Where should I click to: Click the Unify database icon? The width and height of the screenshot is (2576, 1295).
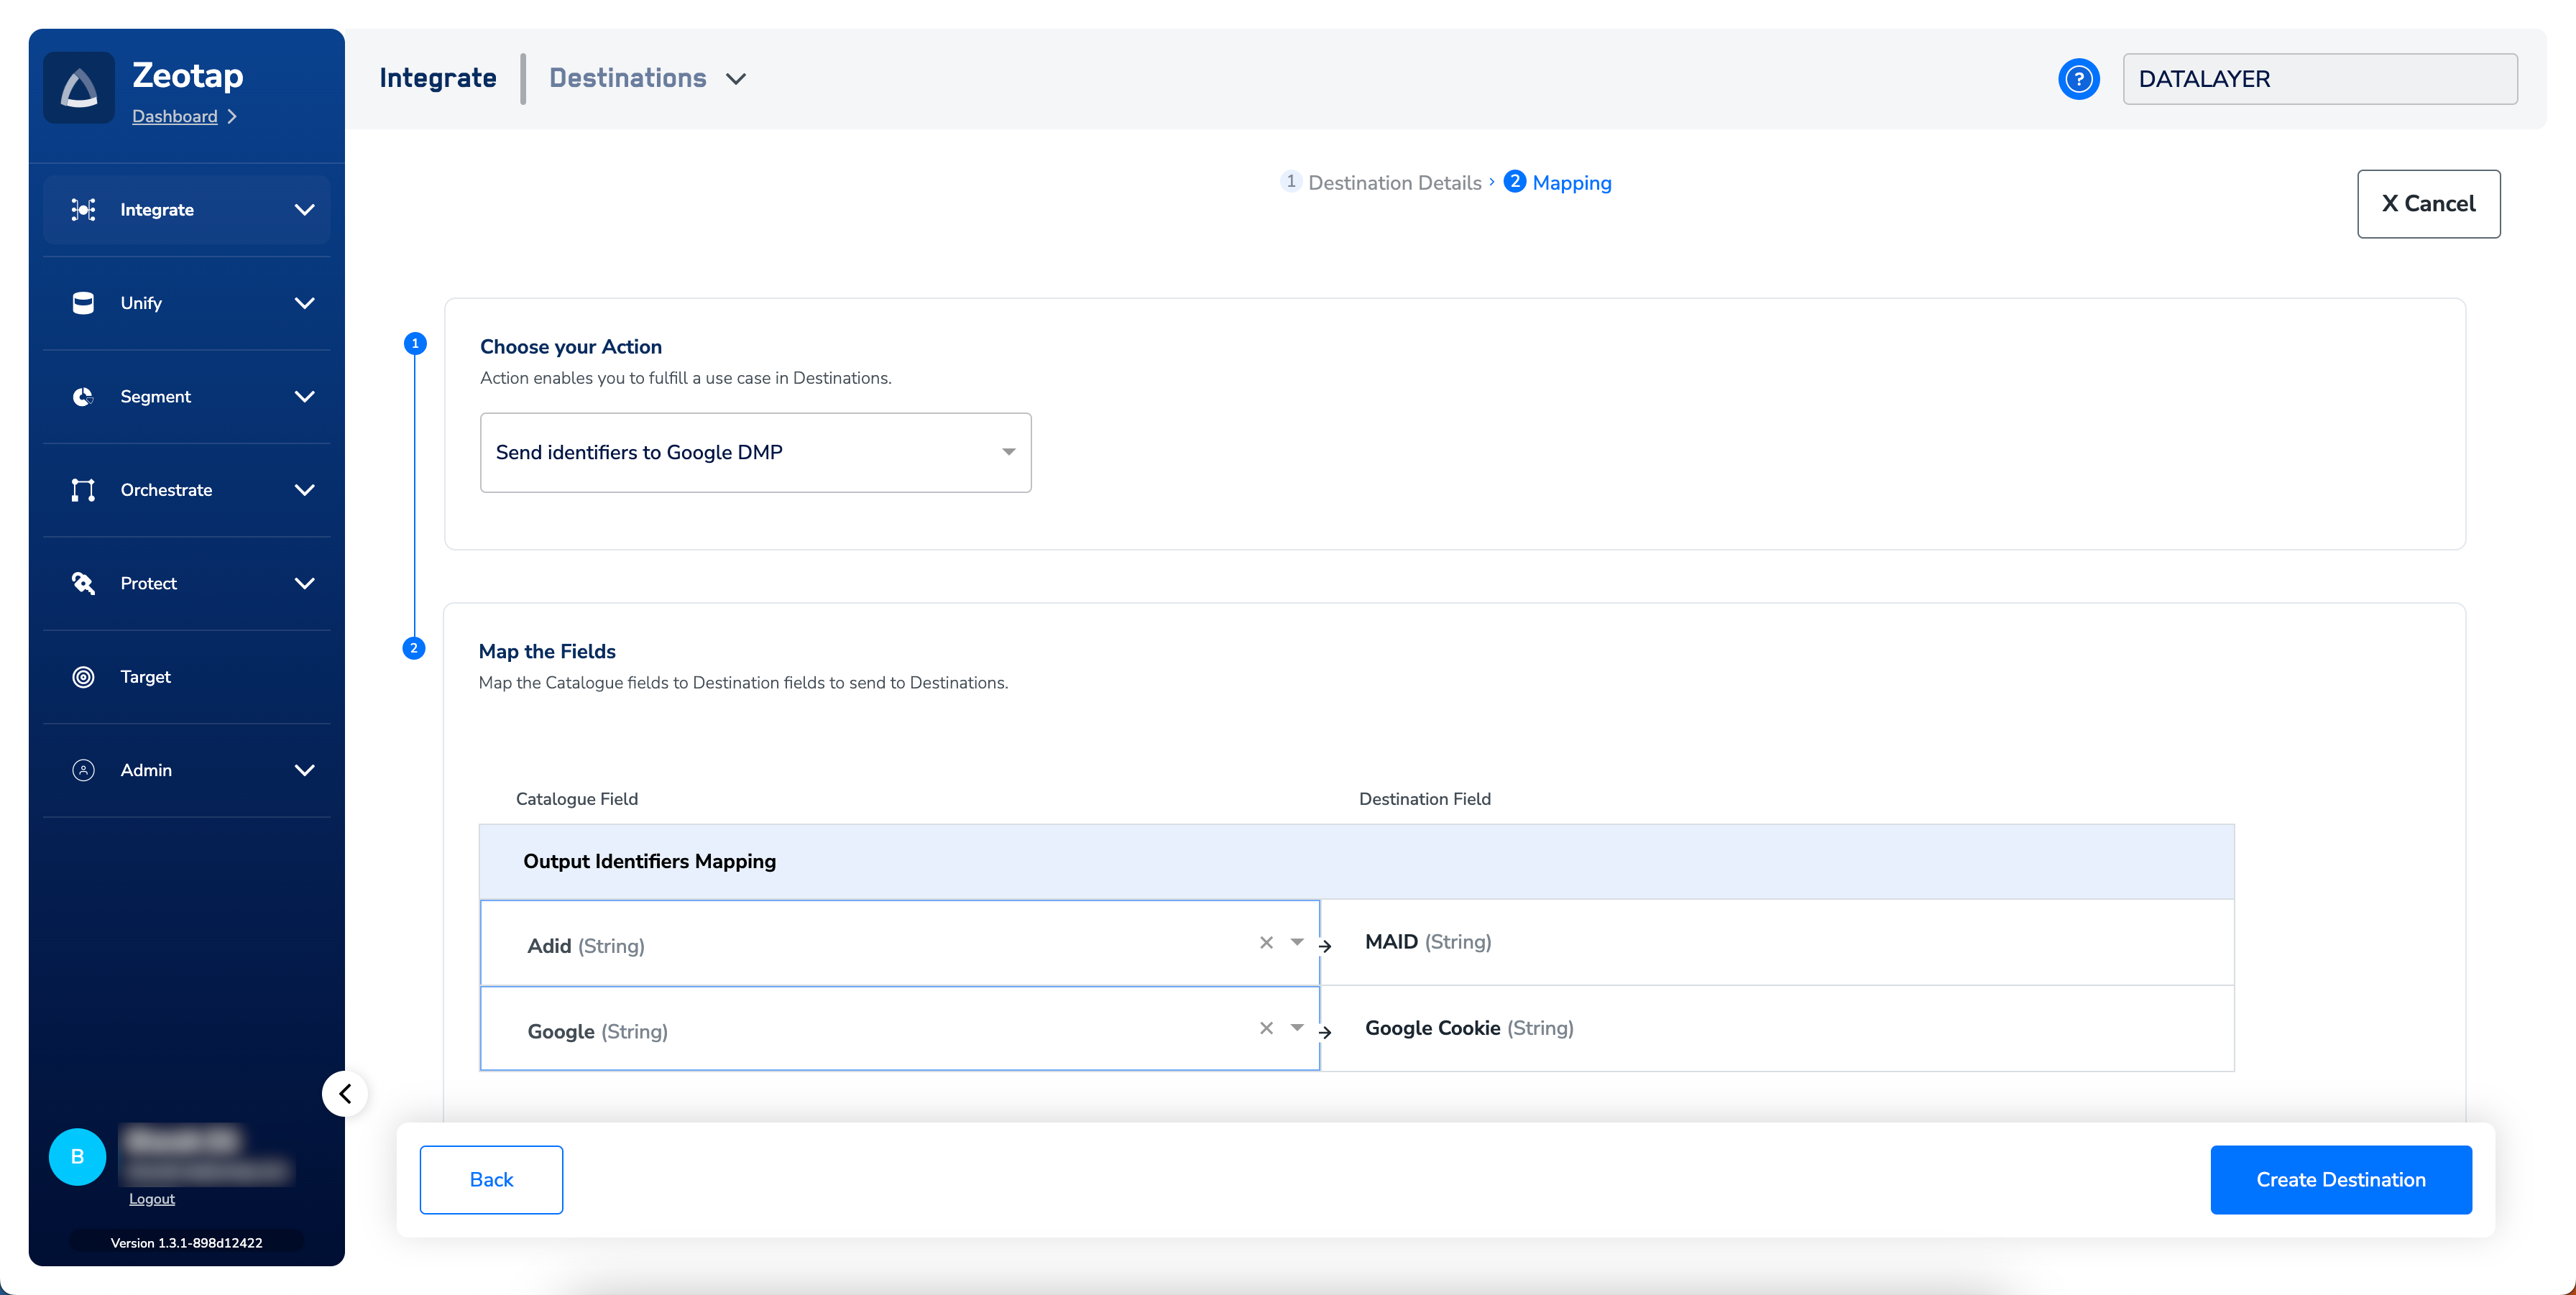pos(83,303)
